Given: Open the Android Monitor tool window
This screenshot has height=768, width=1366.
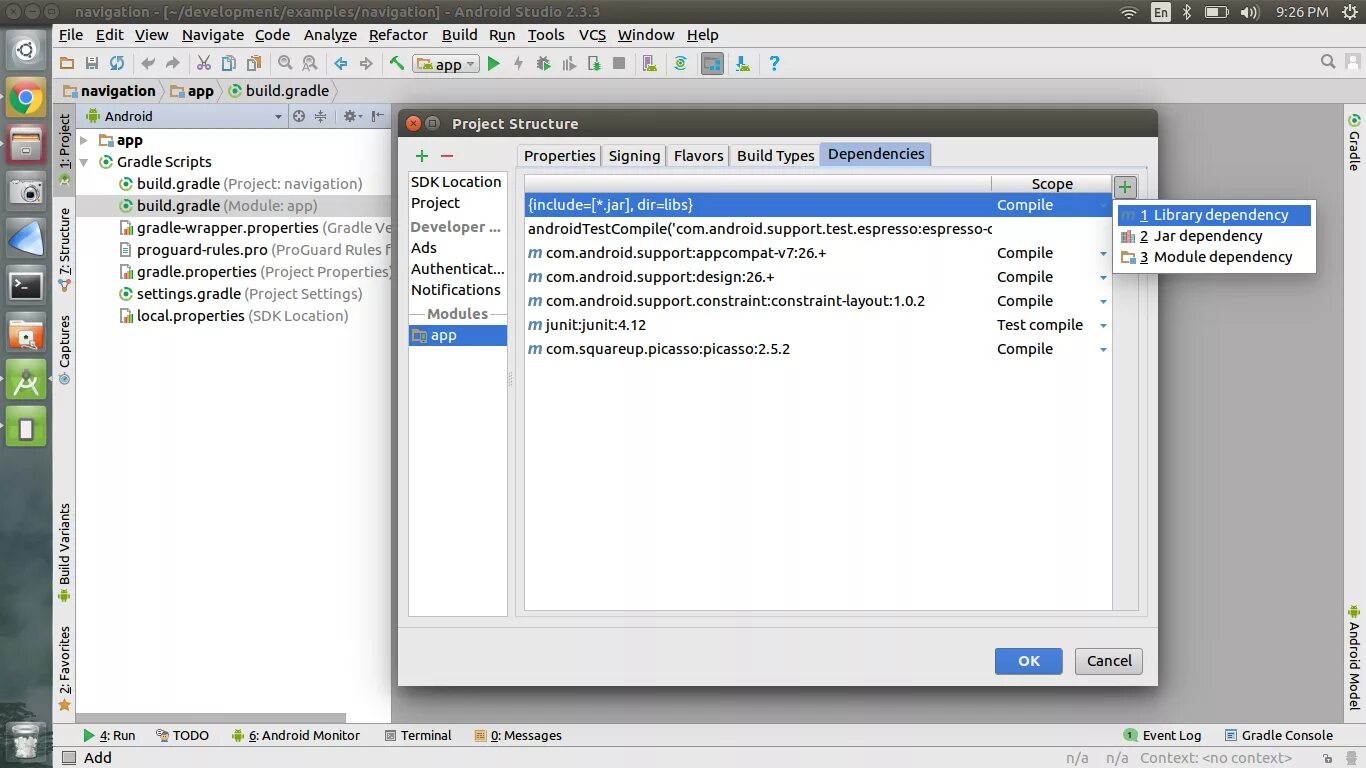Looking at the screenshot, I should tap(295, 735).
